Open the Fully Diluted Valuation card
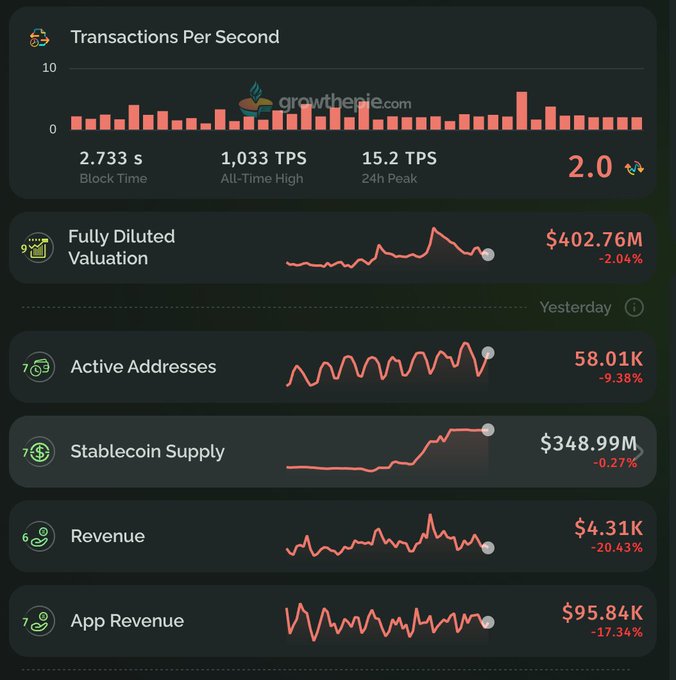Image resolution: width=676 pixels, height=680 pixels. [x=333, y=248]
